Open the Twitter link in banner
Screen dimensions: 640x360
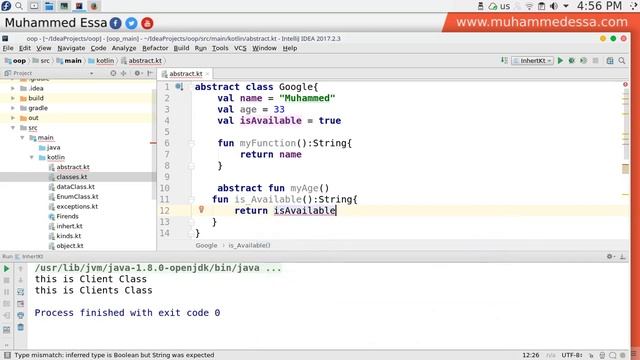[x=131, y=23]
